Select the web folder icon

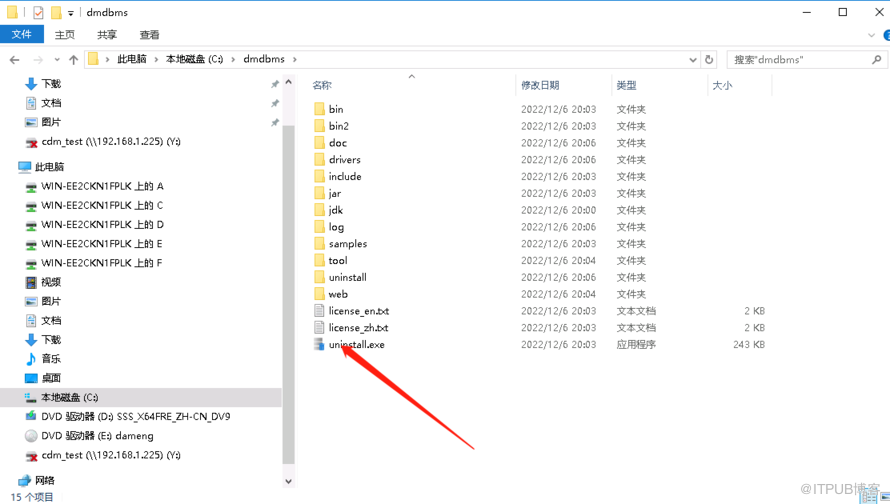320,294
